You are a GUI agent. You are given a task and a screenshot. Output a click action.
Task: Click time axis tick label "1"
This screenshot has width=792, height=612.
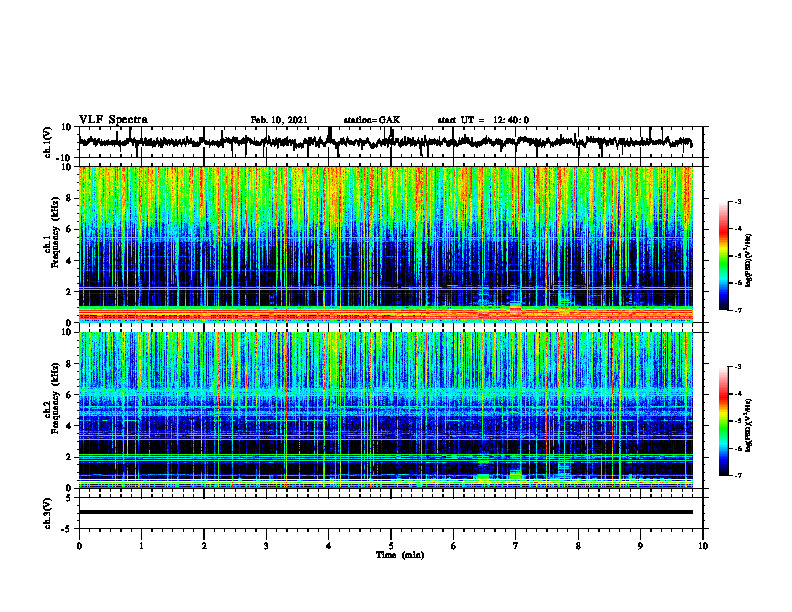[x=141, y=546]
